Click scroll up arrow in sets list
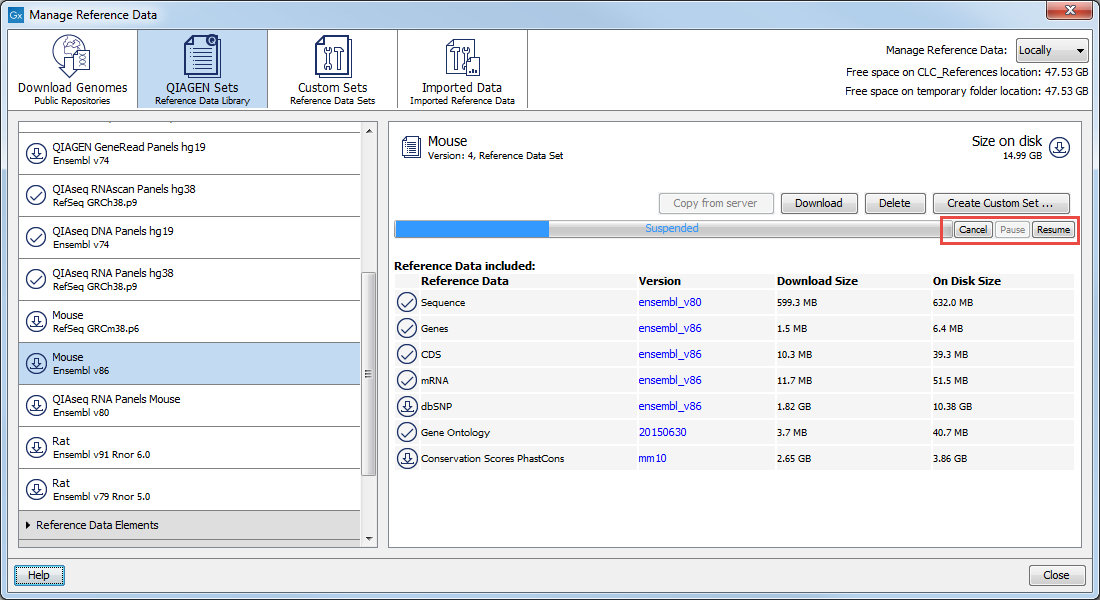The width and height of the screenshot is (1100, 600). [369, 131]
